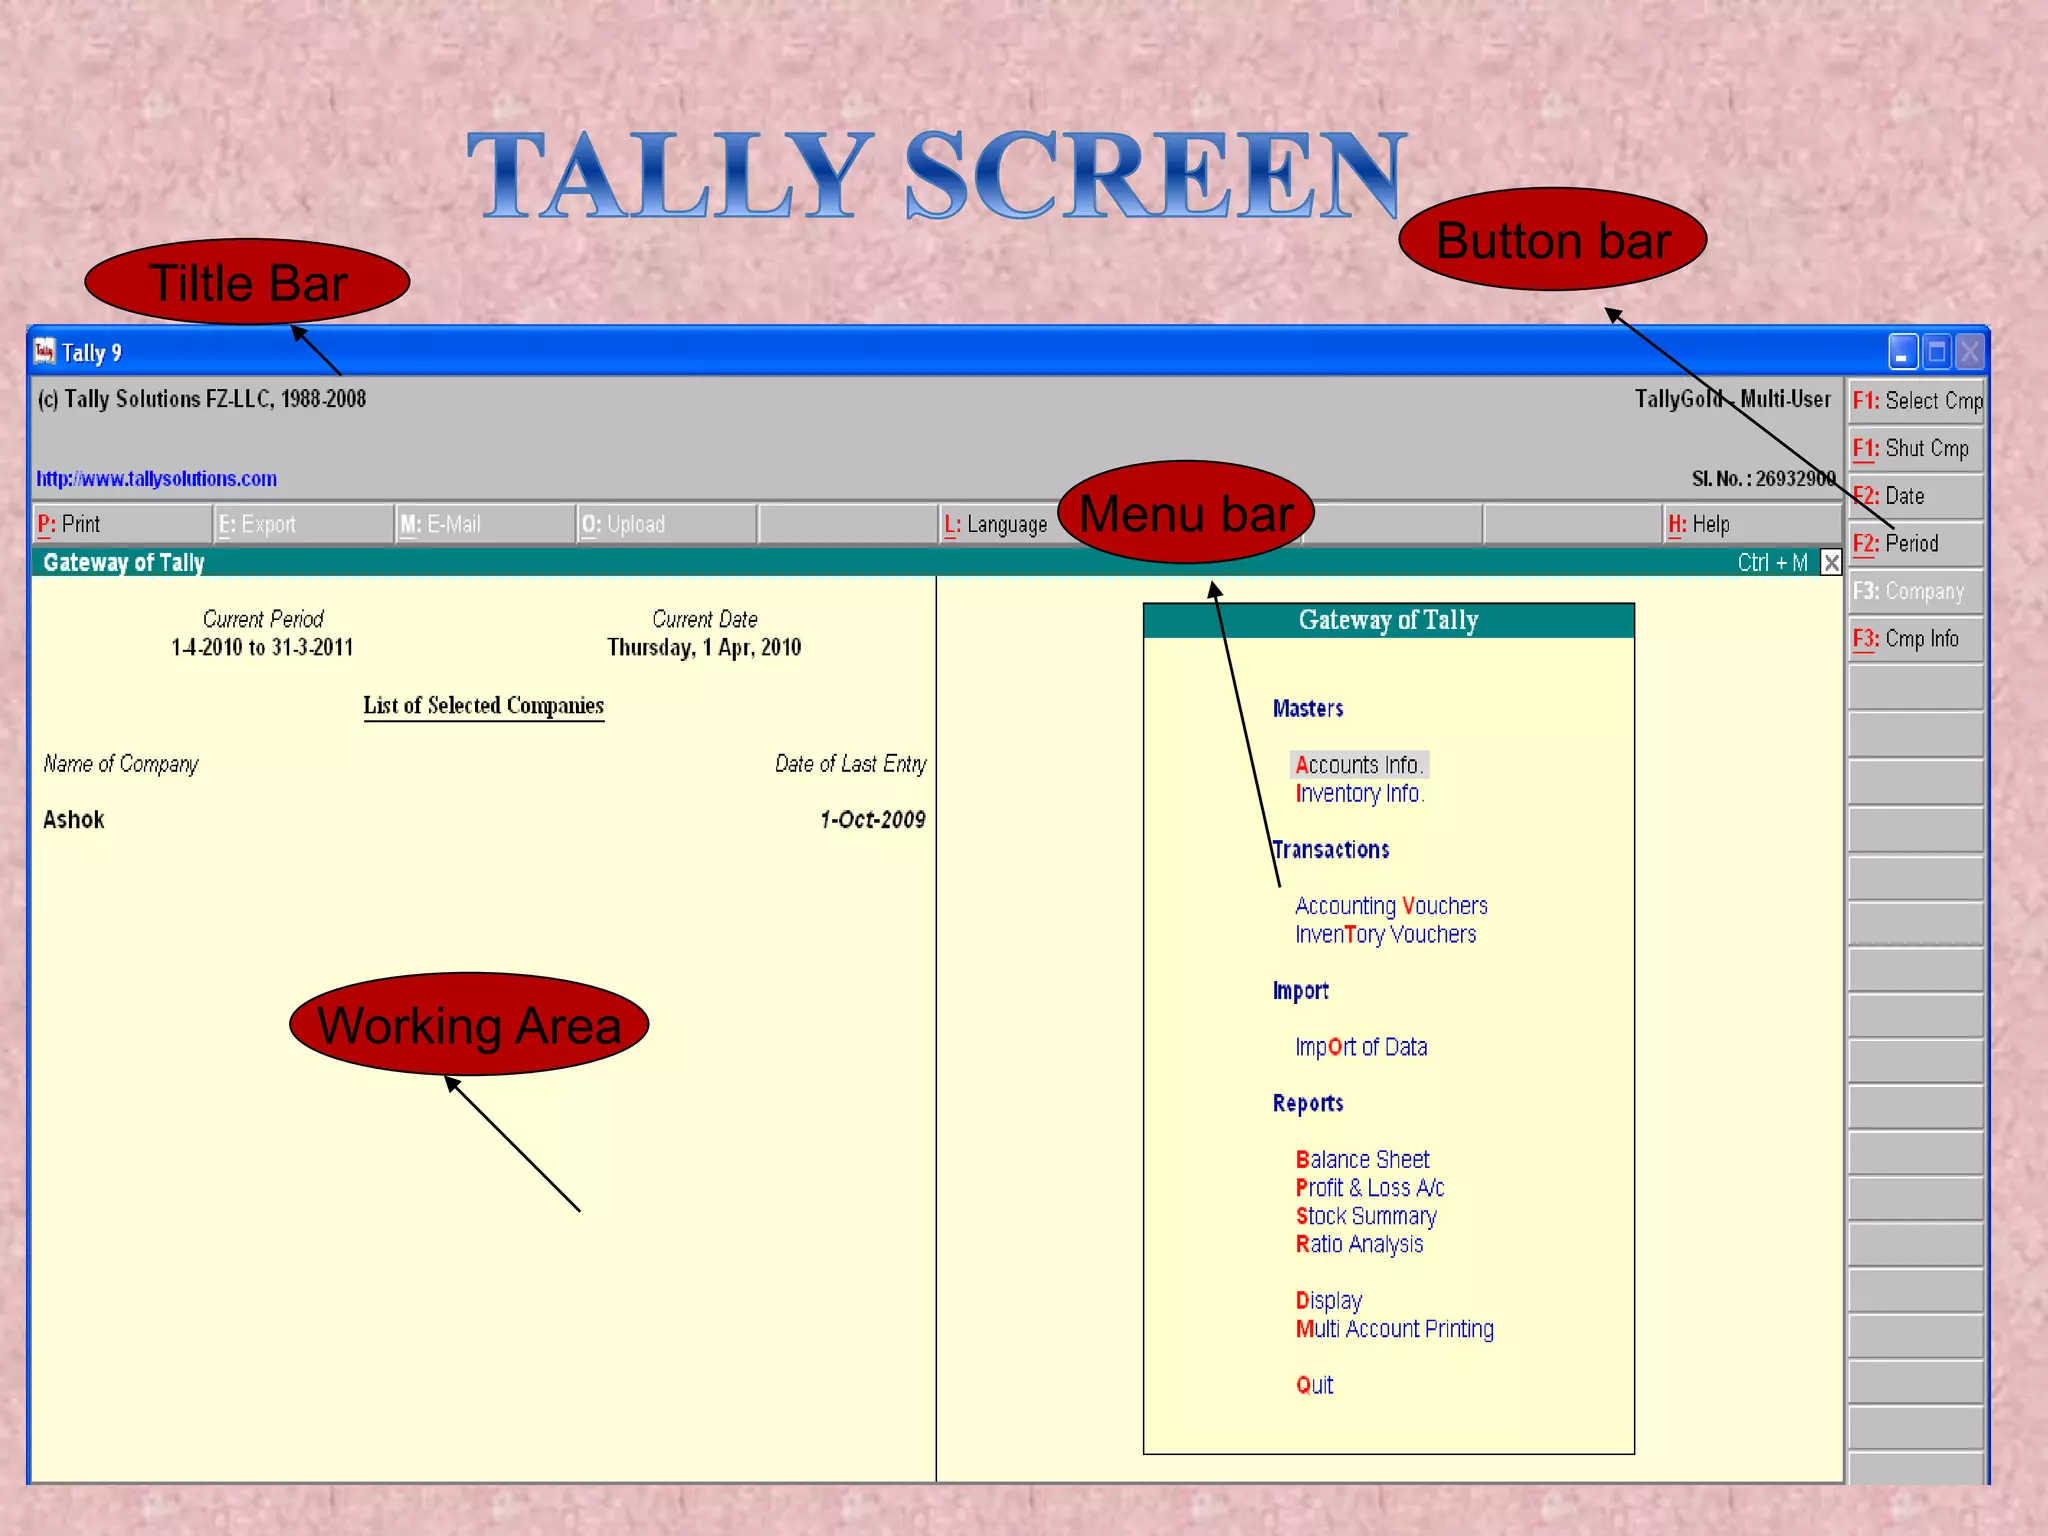The image size is (2048, 1536).
Task: Click the Name of Company column header
Action: click(x=121, y=764)
